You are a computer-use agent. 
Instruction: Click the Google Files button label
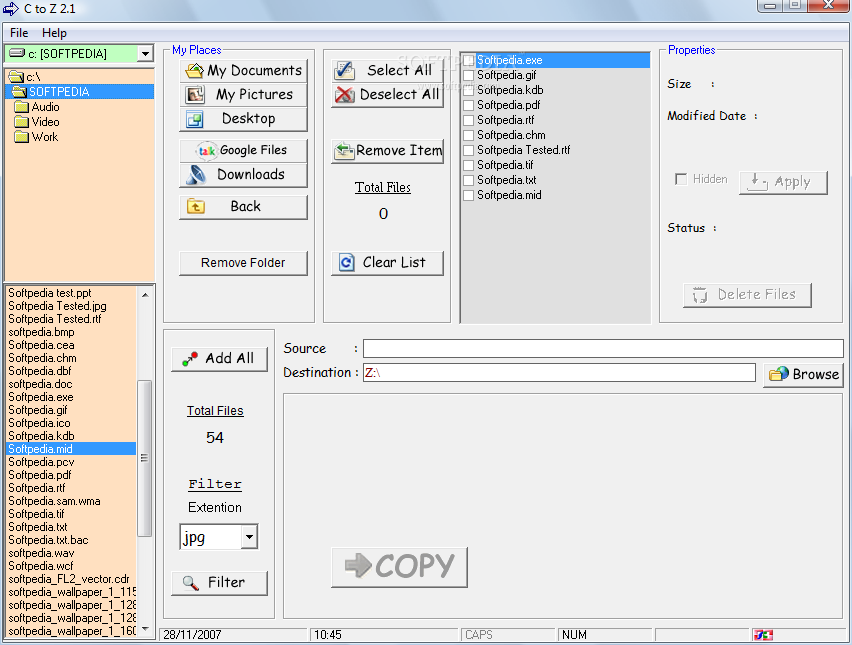pos(253,150)
